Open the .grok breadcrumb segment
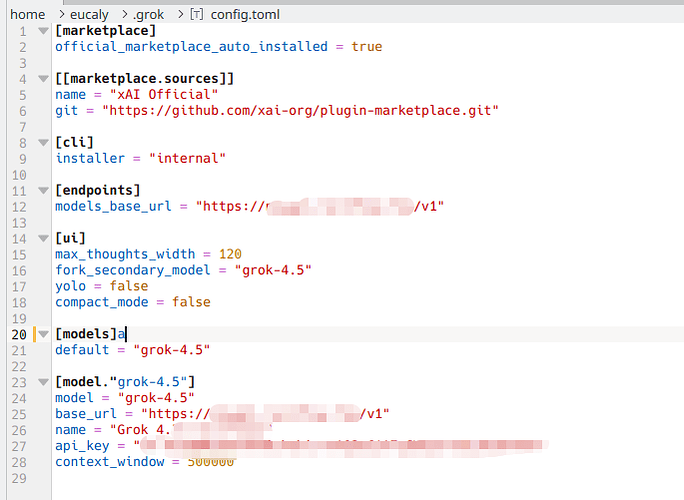The height and width of the screenshot is (500, 684). click(x=148, y=15)
